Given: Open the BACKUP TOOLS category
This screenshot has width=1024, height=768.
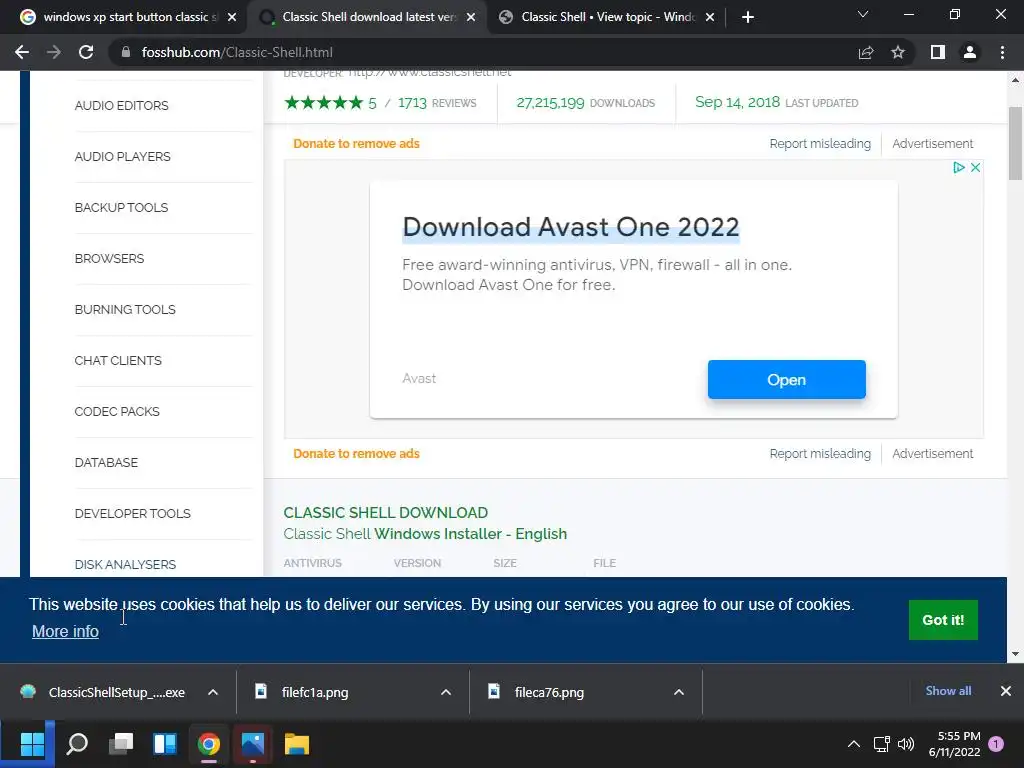Looking at the screenshot, I should [121, 207].
